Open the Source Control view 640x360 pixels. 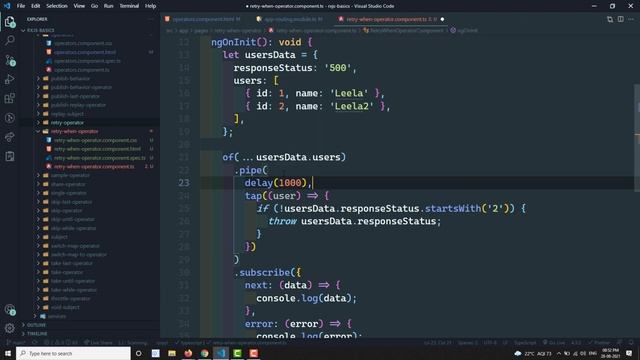[10, 60]
